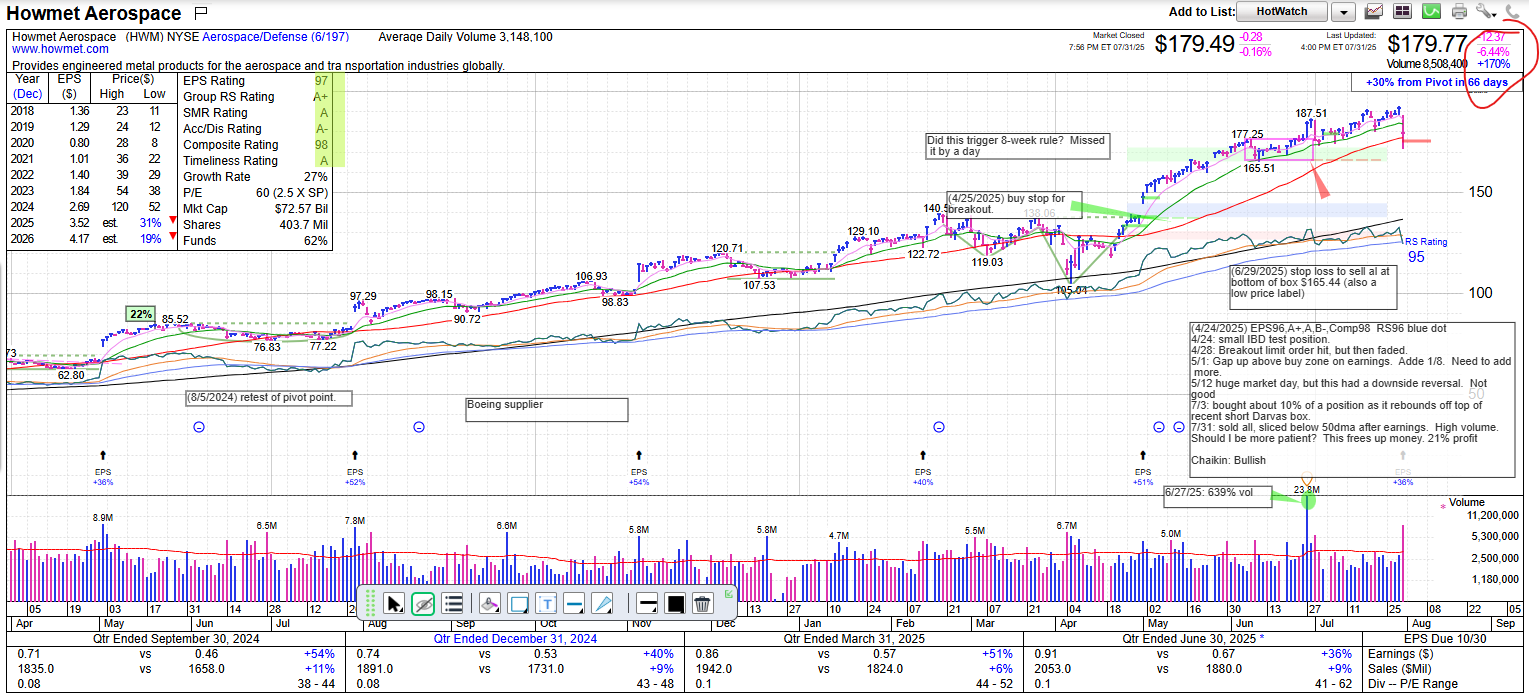Click the 165.51 price low label

pyautogui.click(x=1258, y=169)
